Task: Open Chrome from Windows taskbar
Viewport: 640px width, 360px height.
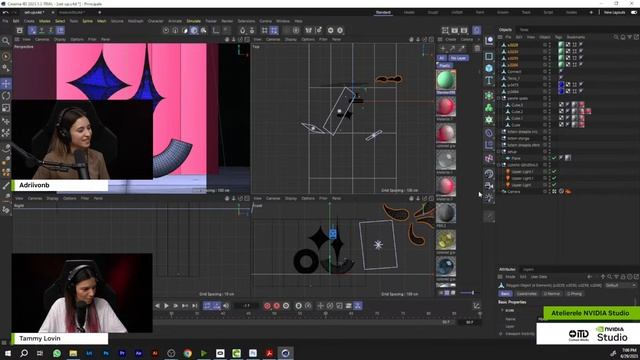Action: (x=187, y=353)
